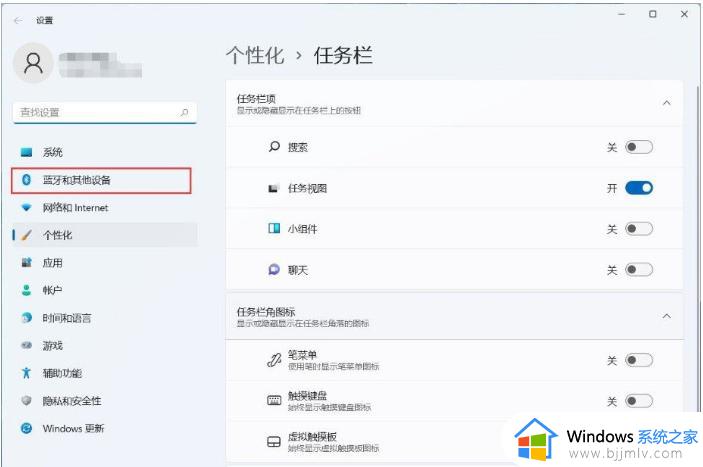Click the 系统 monitor icon in the sidebar
The width and height of the screenshot is (703, 467).
pyautogui.click(x=26, y=152)
